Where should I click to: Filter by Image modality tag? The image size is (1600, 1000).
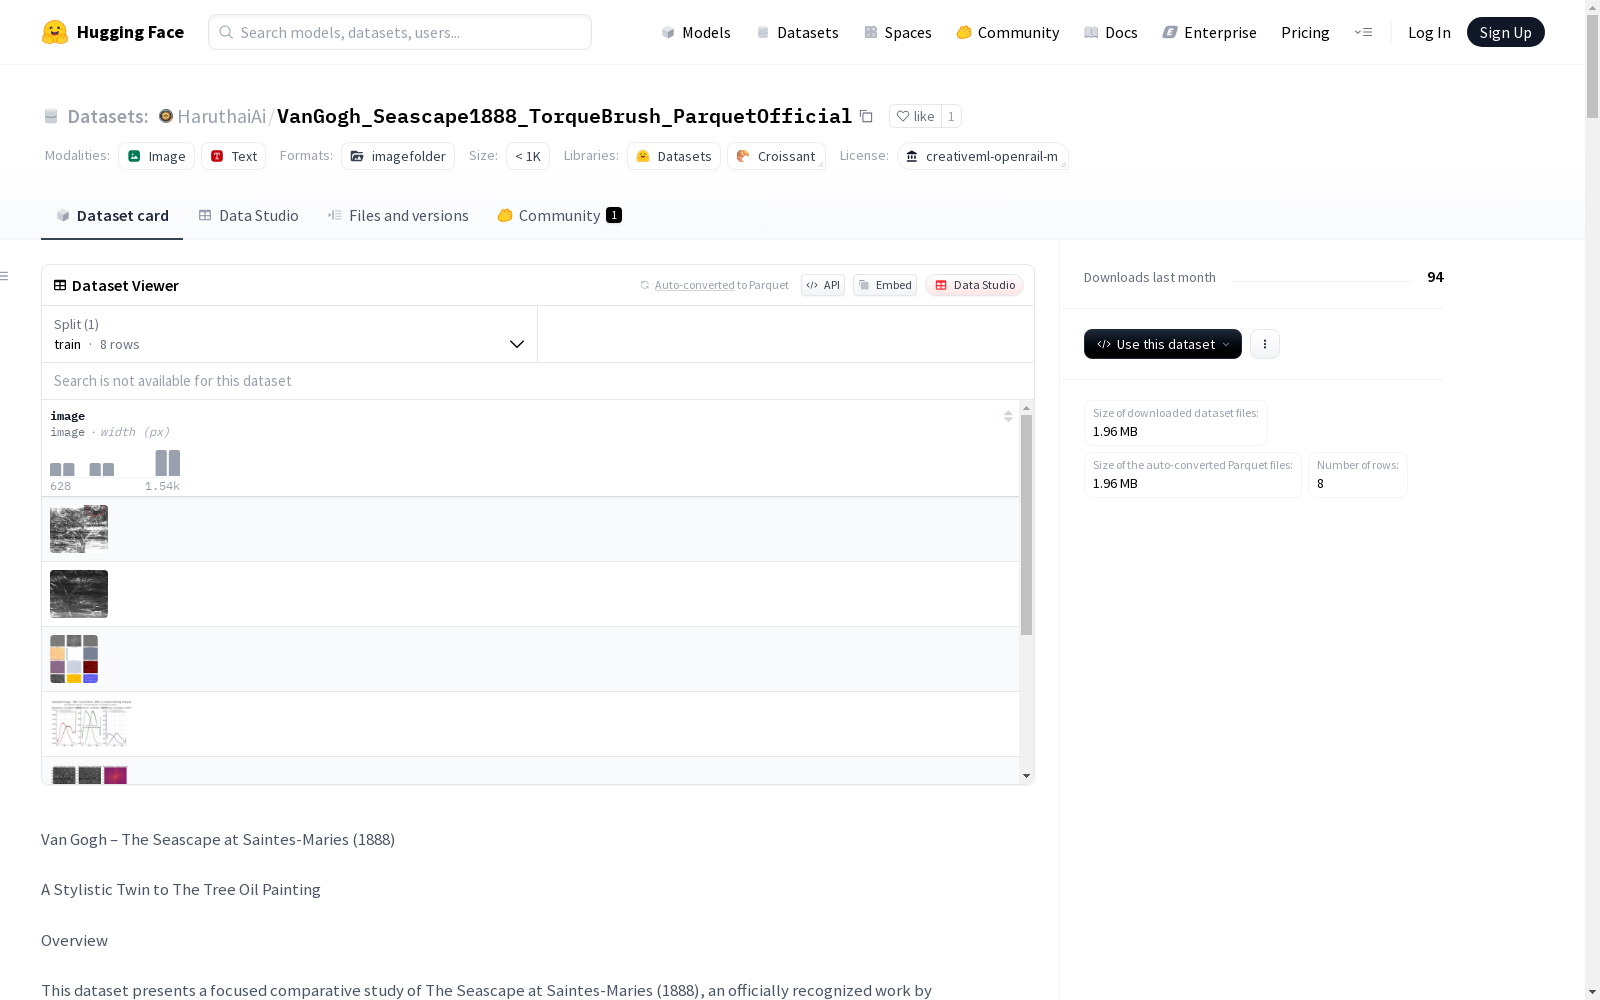[156, 156]
